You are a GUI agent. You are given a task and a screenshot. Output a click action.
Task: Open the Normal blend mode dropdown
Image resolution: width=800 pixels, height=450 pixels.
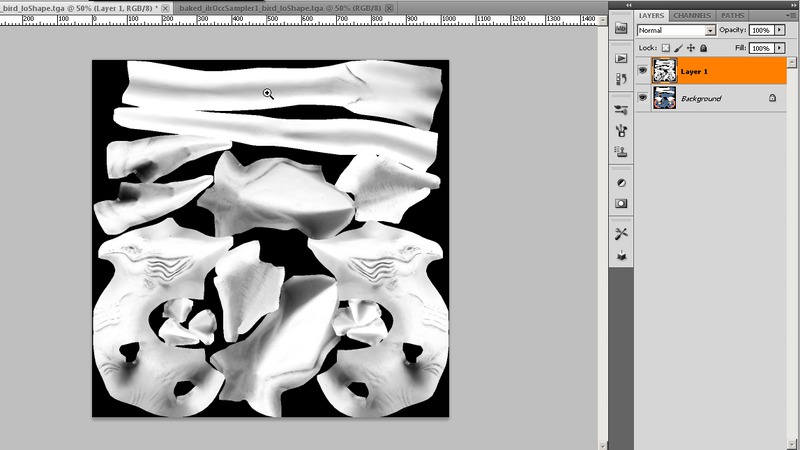tap(675, 31)
